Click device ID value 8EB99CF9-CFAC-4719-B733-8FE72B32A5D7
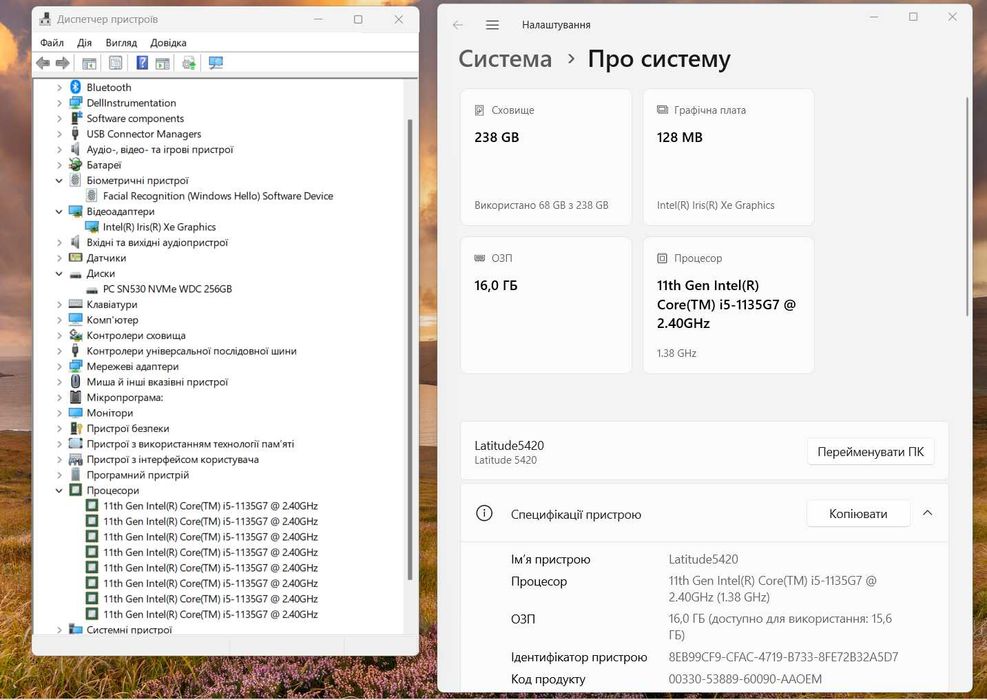The width and height of the screenshot is (987, 700). [x=783, y=657]
